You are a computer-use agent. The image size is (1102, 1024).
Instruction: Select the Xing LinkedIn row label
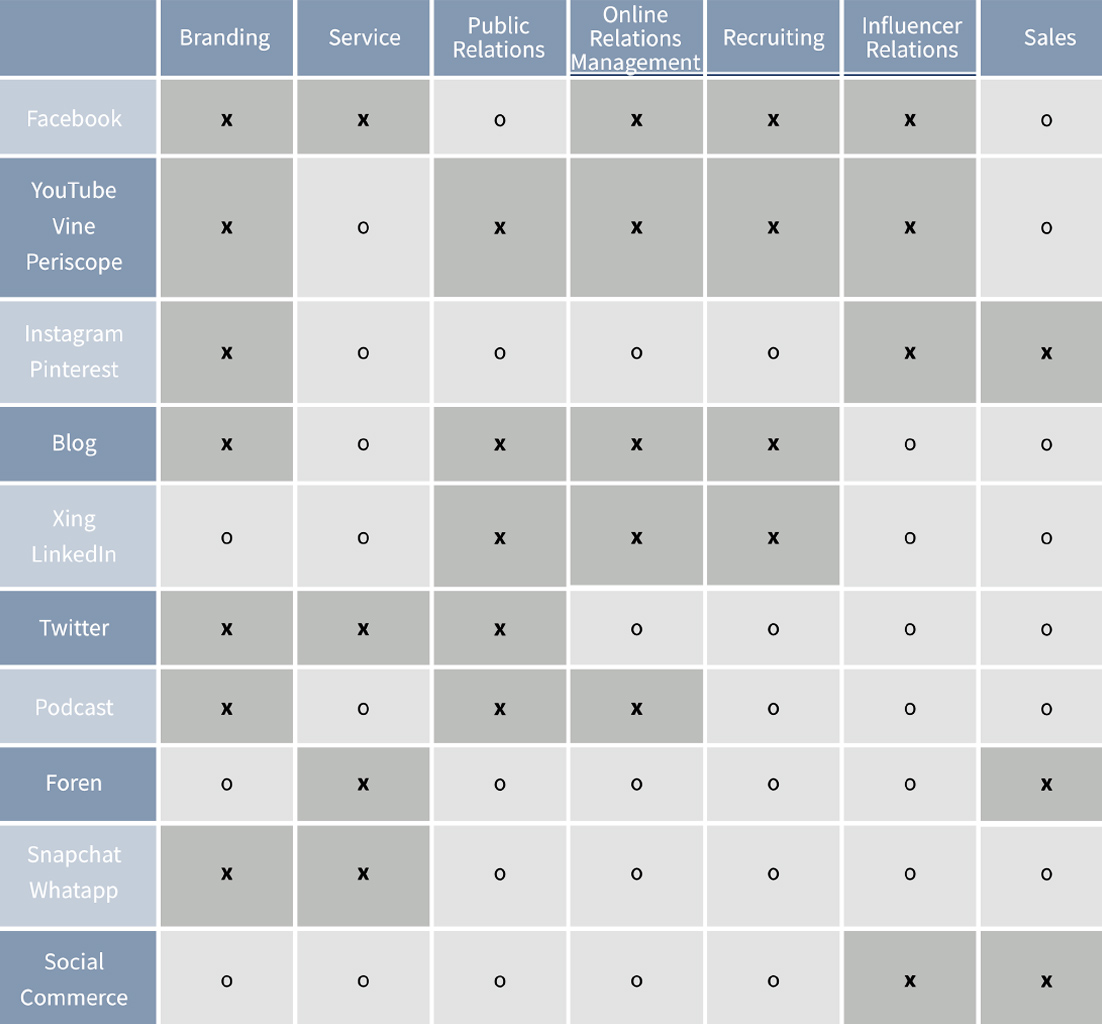[x=75, y=536]
